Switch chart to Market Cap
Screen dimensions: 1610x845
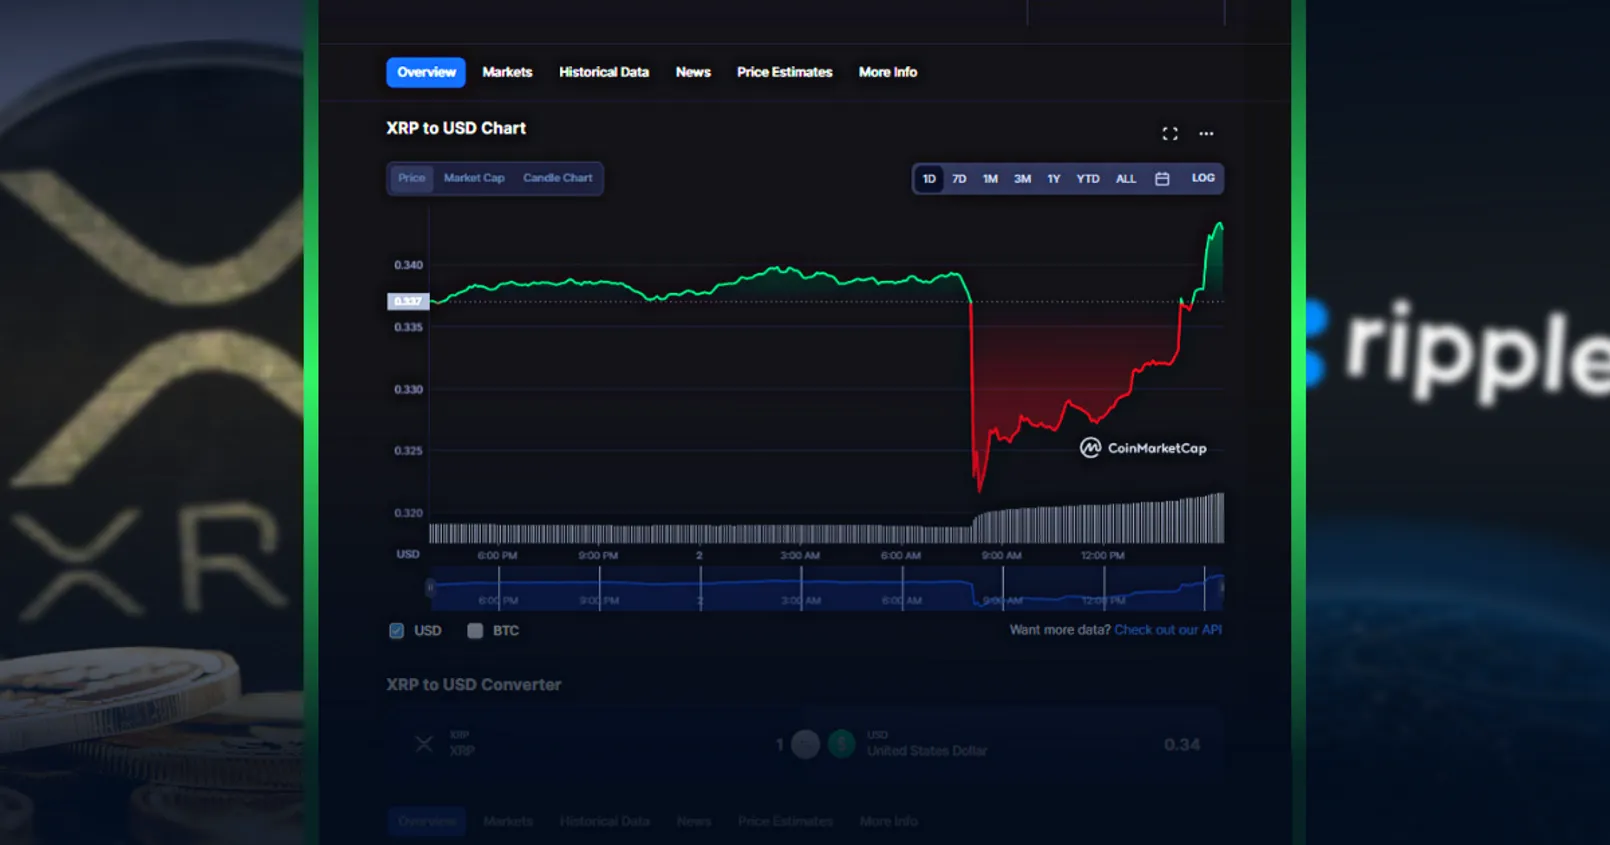pyautogui.click(x=474, y=178)
